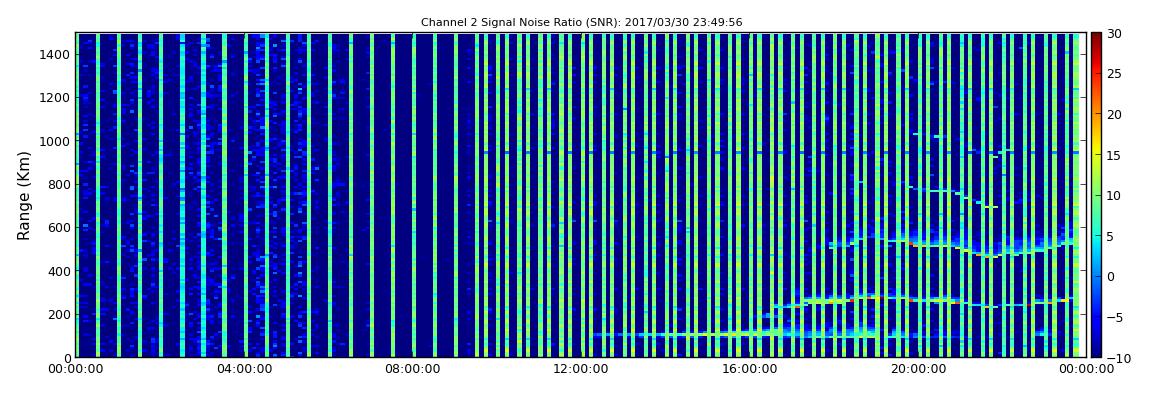Viewport: 1150px width, 407px height.
Task: Click the colorbar tick value 20
Action: tap(1114, 114)
